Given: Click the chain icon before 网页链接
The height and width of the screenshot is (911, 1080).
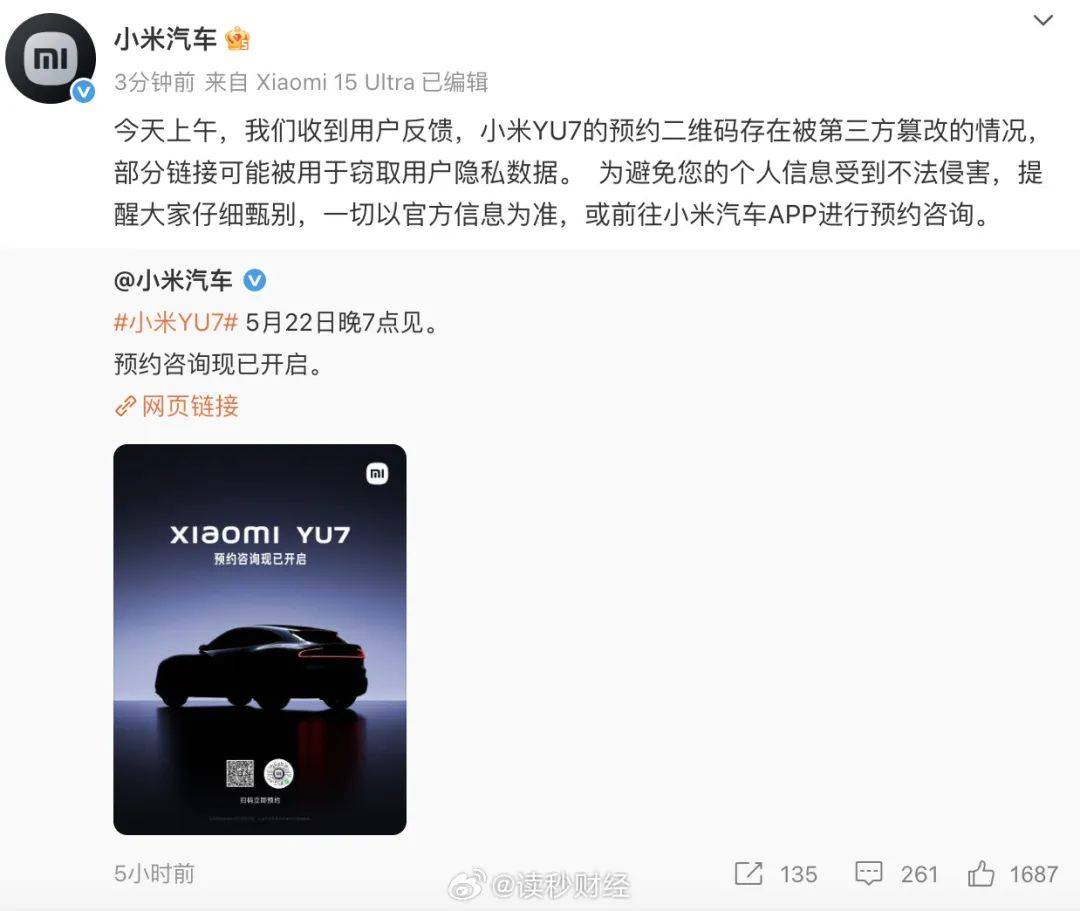Looking at the screenshot, I should click(x=125, y=406).
